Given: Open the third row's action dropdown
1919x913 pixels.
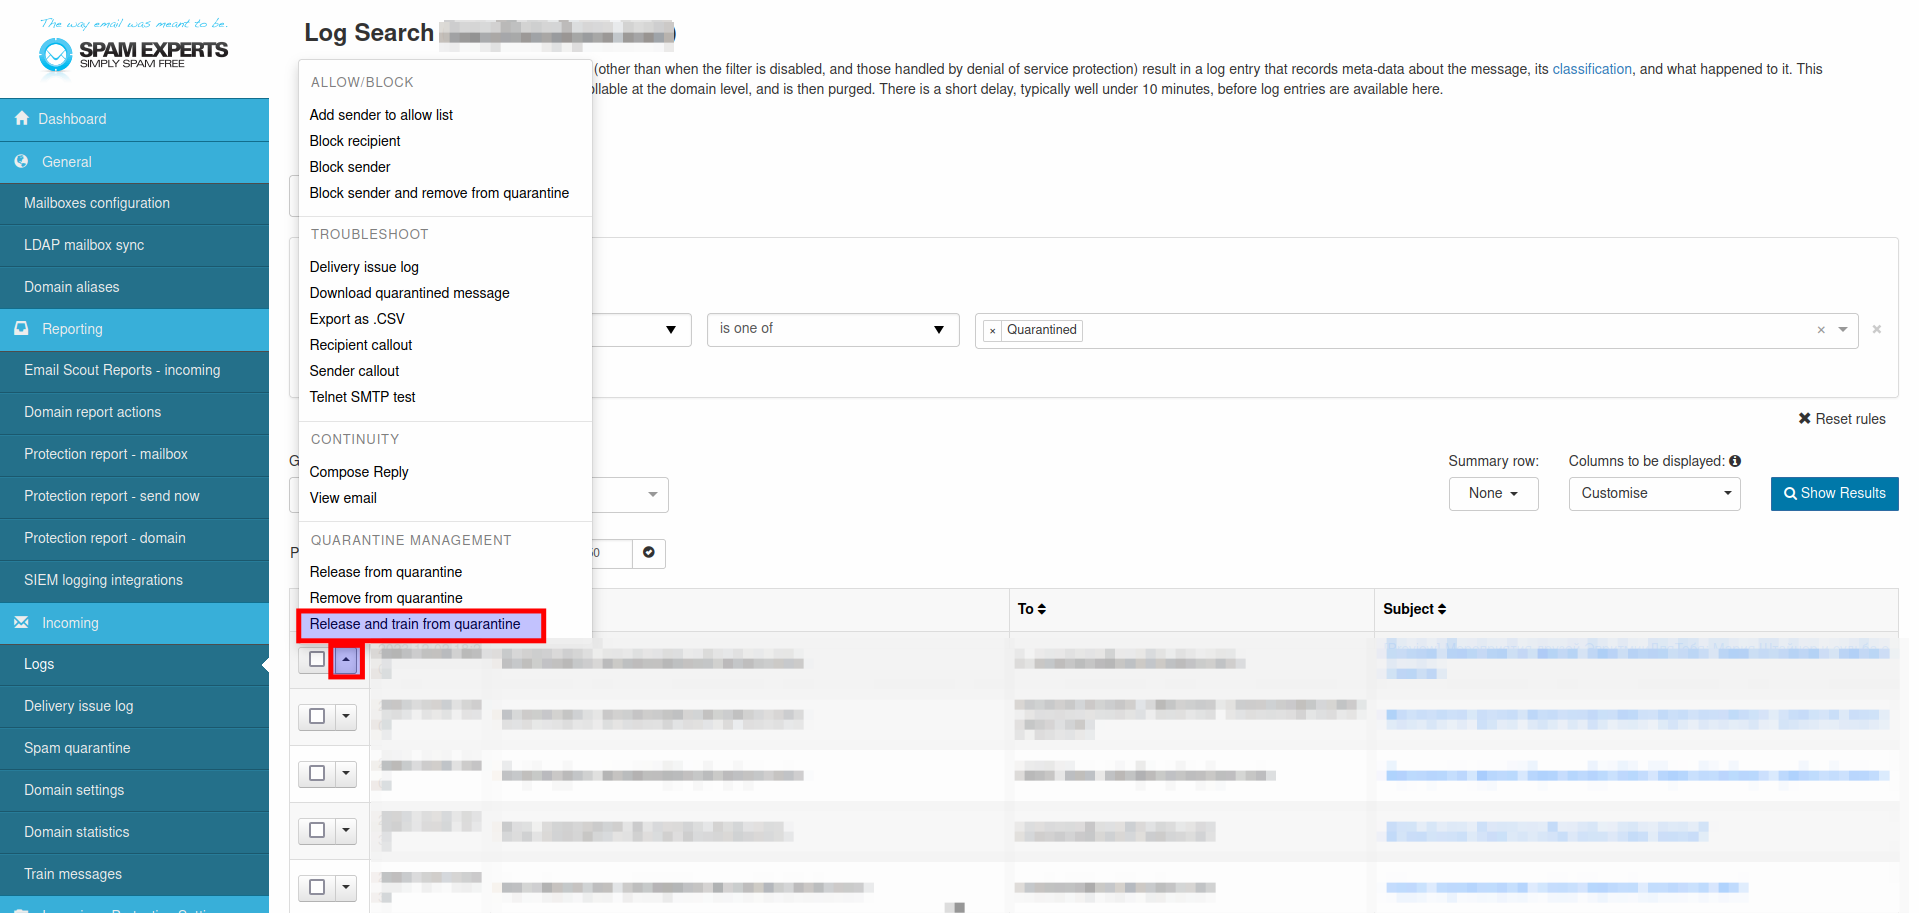Looking at the screenshot, I should 346,773.
